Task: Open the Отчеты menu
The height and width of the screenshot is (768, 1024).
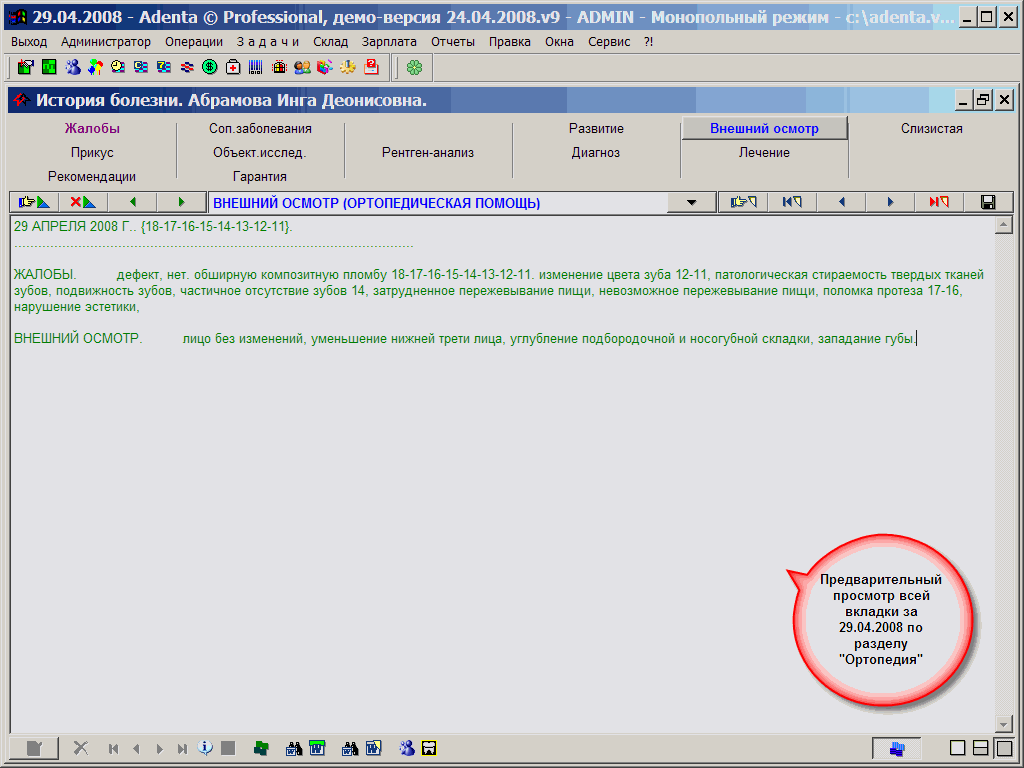Action: point(453,42)
